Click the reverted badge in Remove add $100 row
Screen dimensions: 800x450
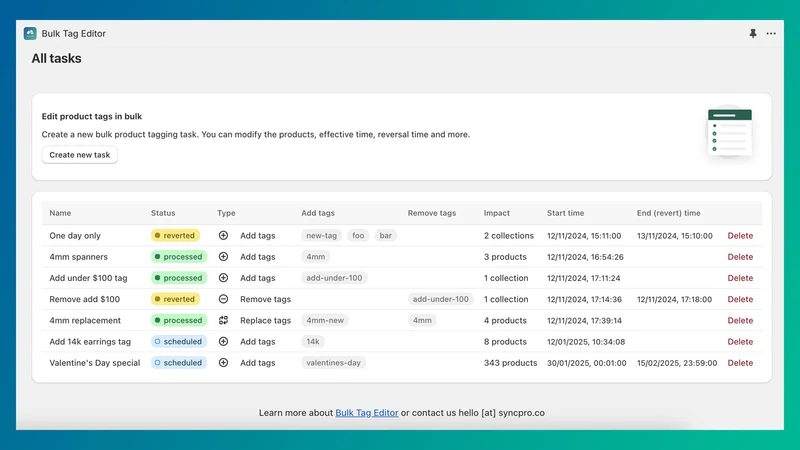pos(175,299)
